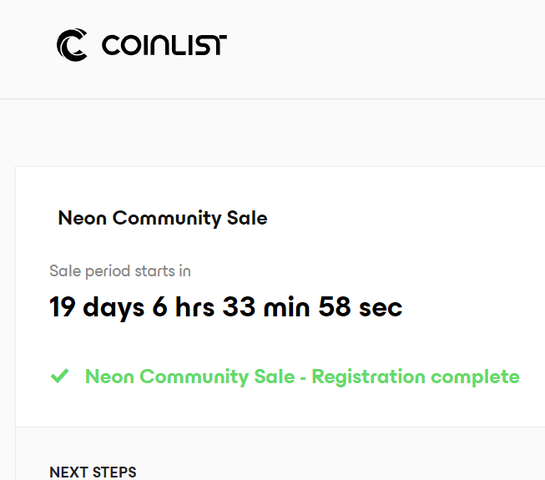545x480 pixels.
Task: Select the word Sale in black heading
Action: click(247, 218)
